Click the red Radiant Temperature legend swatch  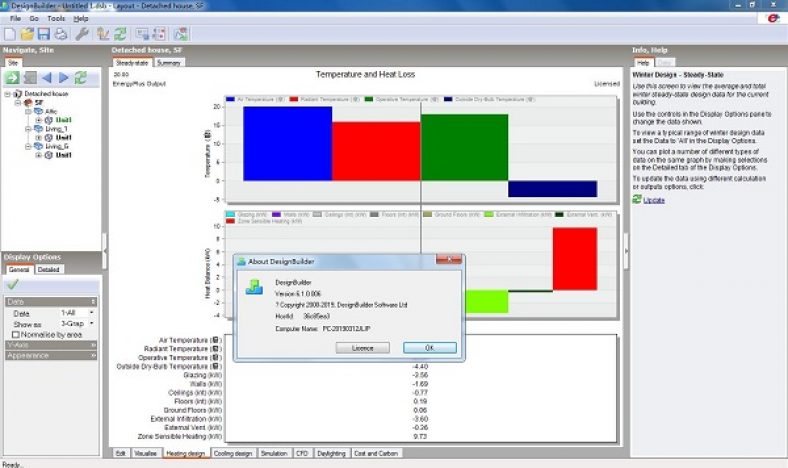294,99
